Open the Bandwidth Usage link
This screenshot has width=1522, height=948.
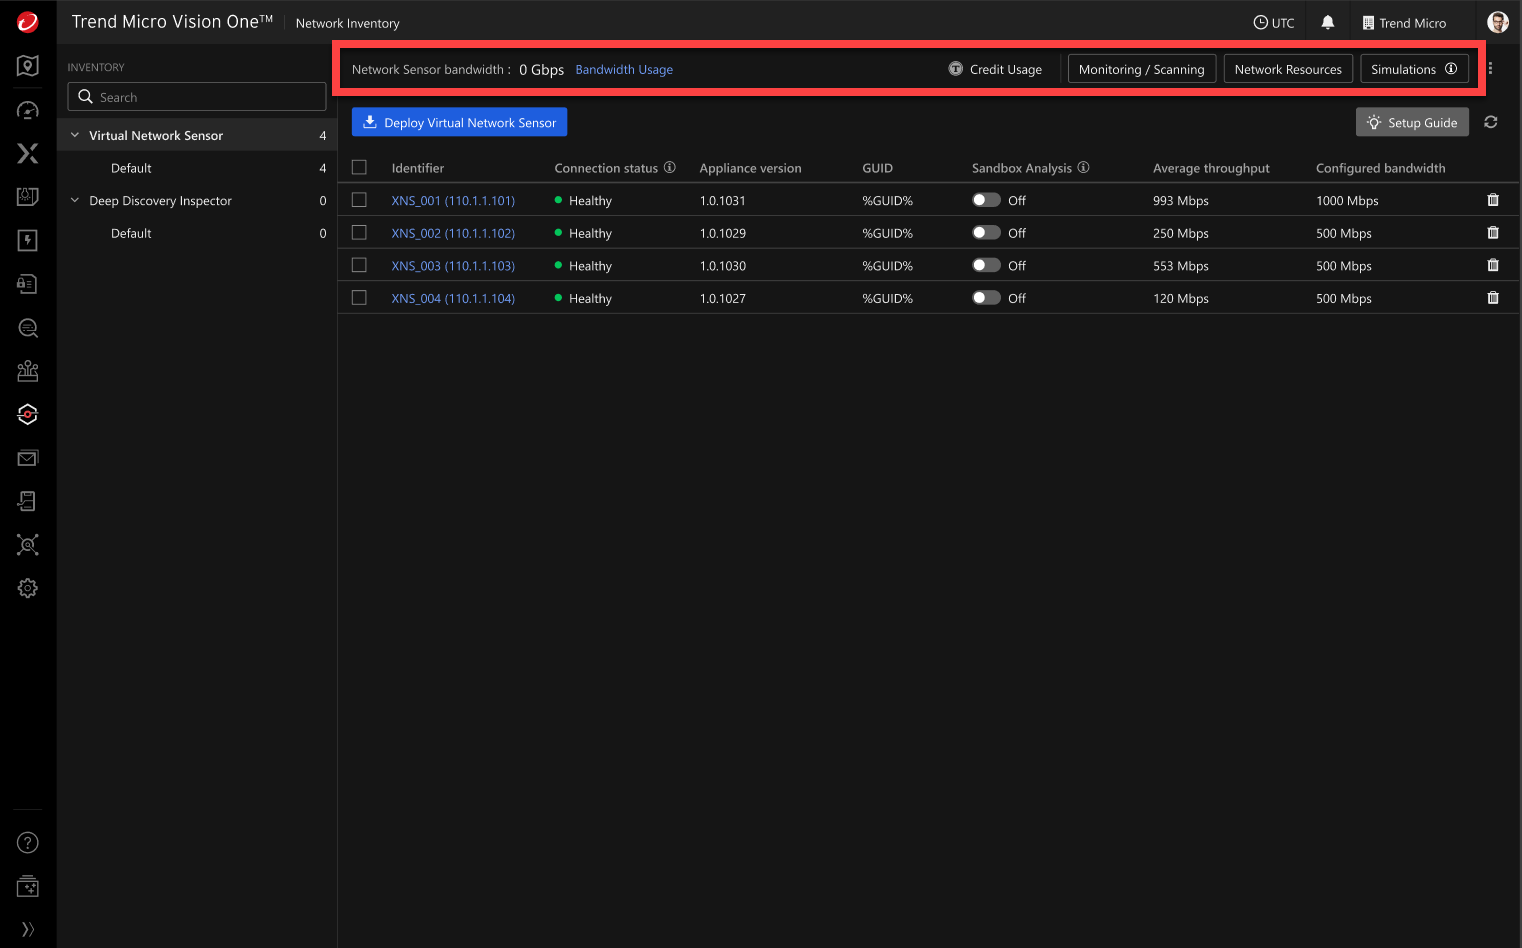click(x=624, y=70)
